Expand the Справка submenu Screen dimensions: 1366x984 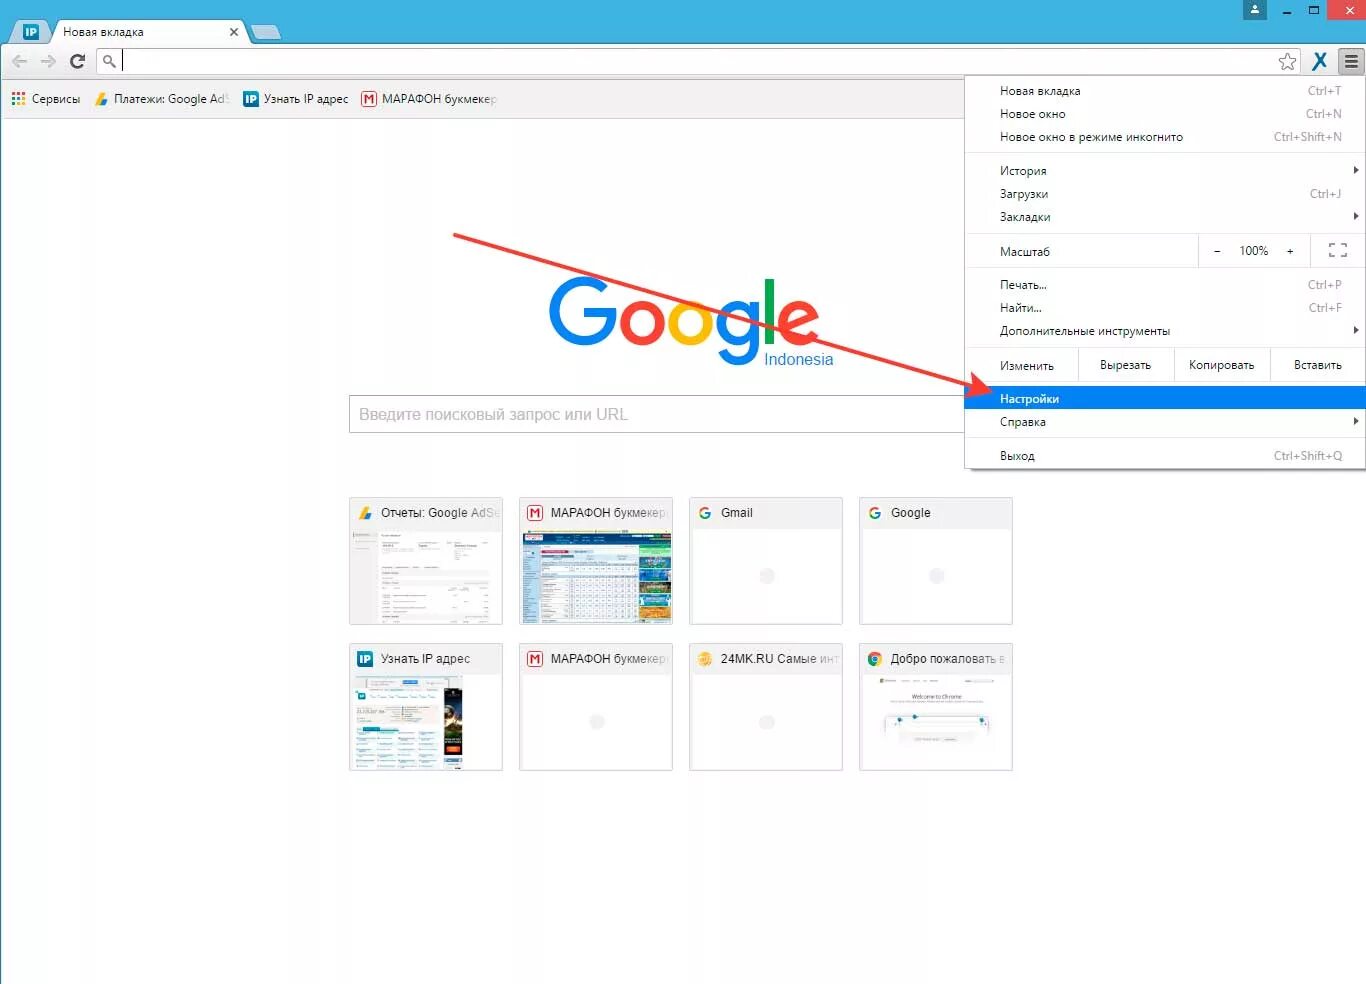[1165, 422]
